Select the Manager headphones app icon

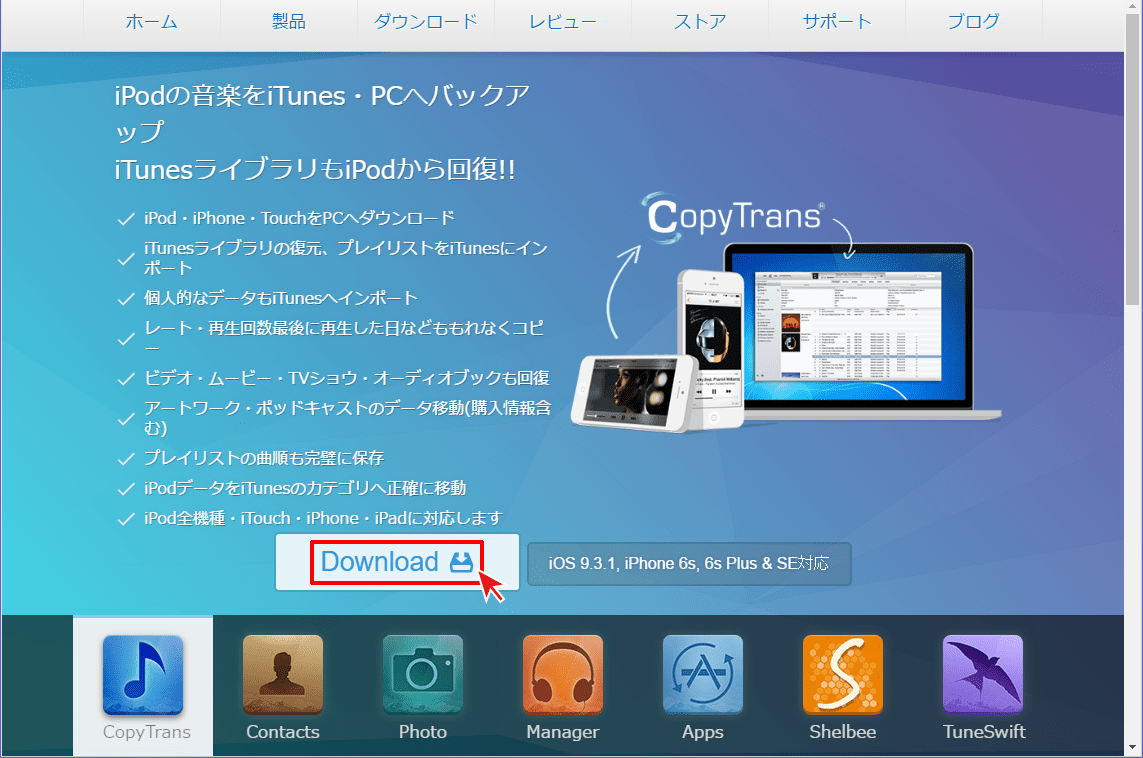[x=562, y=675]
